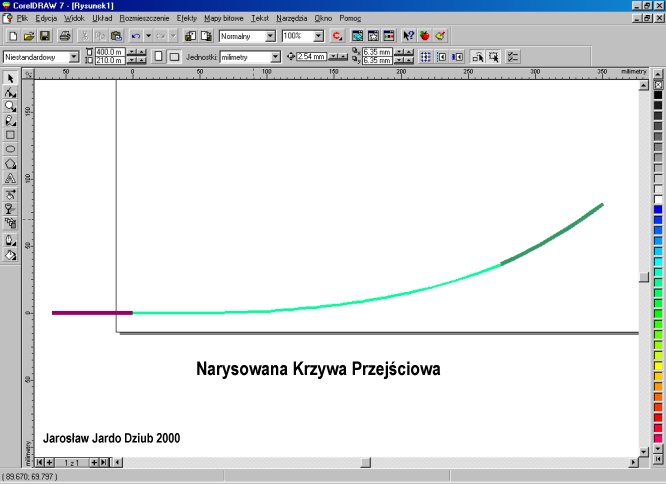This screenshot has height=484, width=666.
Task: Click the Print icon in toolbar
Action: point(64,36)
